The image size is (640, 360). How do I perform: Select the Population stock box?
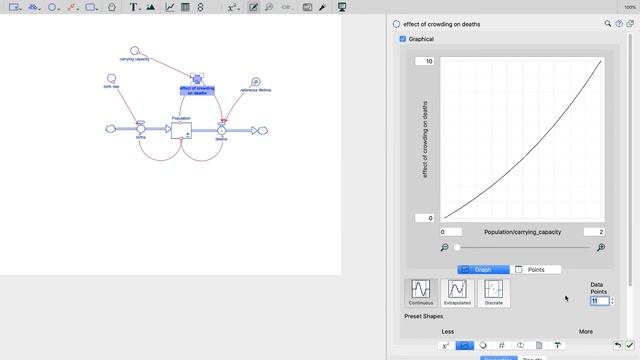(181, 131)
